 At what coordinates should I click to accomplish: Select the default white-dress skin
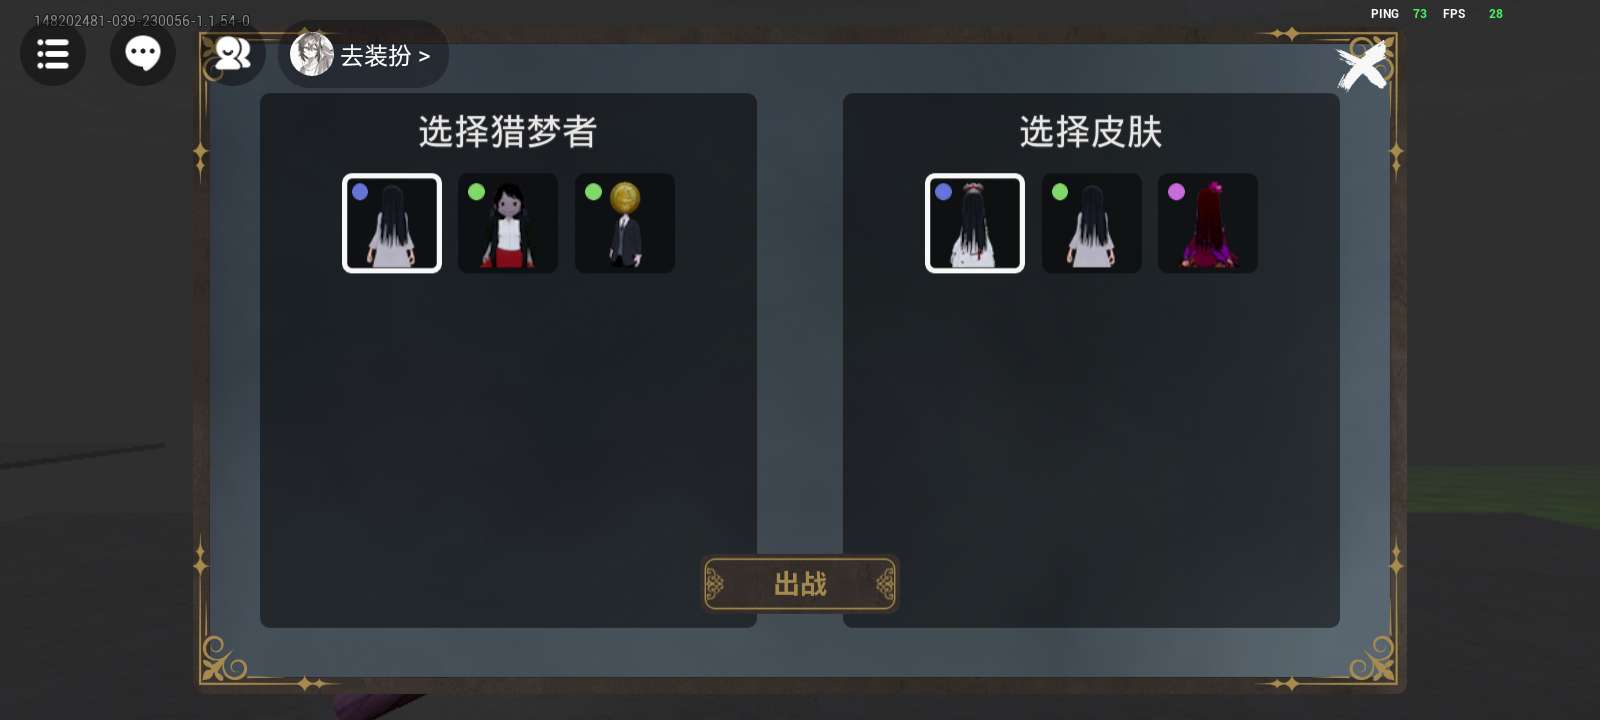pyautogui.click(x=1092, y=223)
